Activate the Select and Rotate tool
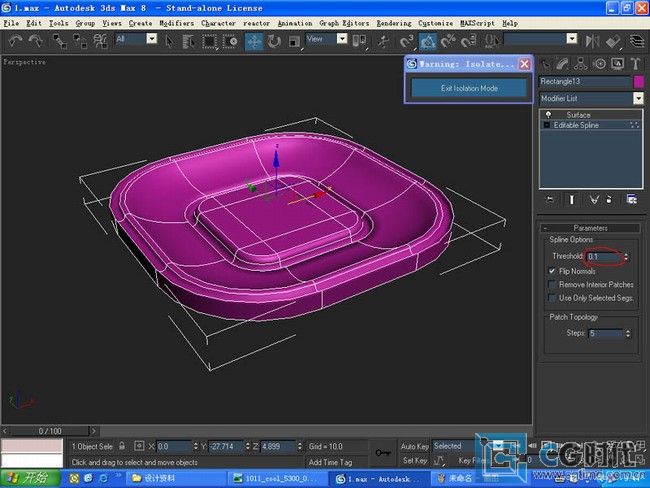The image size is (650, 488). 274,41
